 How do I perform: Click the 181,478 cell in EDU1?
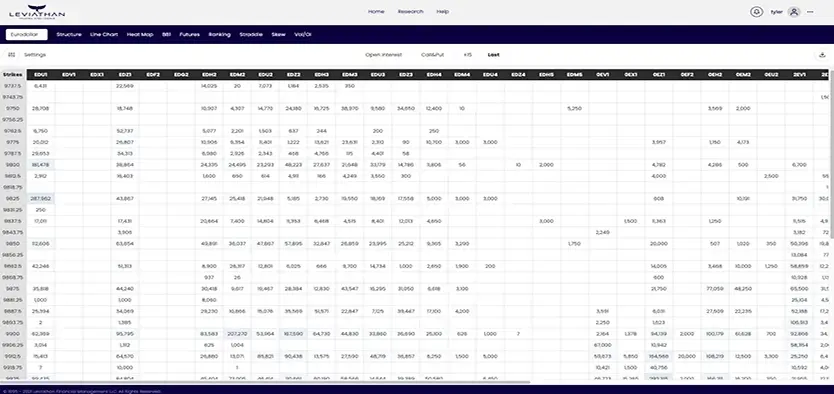(x=41, y=165)
